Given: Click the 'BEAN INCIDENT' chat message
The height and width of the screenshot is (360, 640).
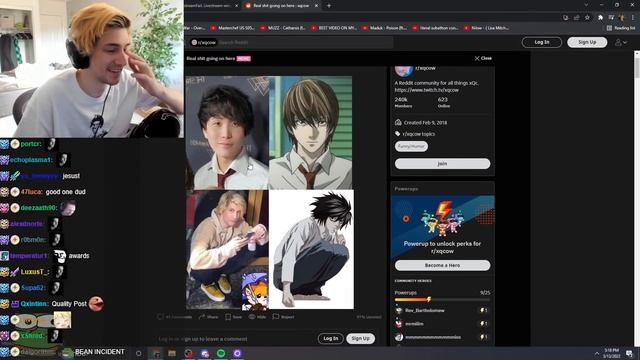Looking at the screenshot, I should [x=100, y=351].
